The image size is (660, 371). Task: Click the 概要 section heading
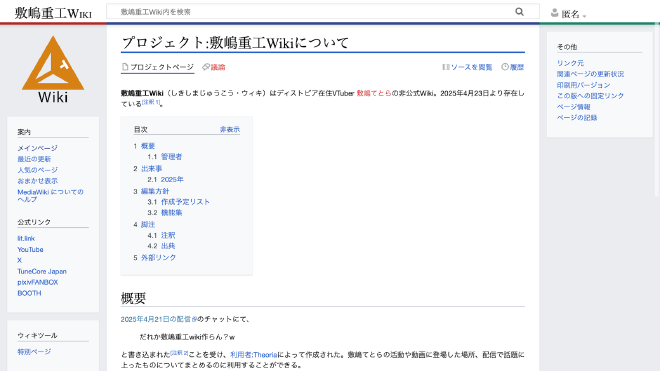pos(133,298)
